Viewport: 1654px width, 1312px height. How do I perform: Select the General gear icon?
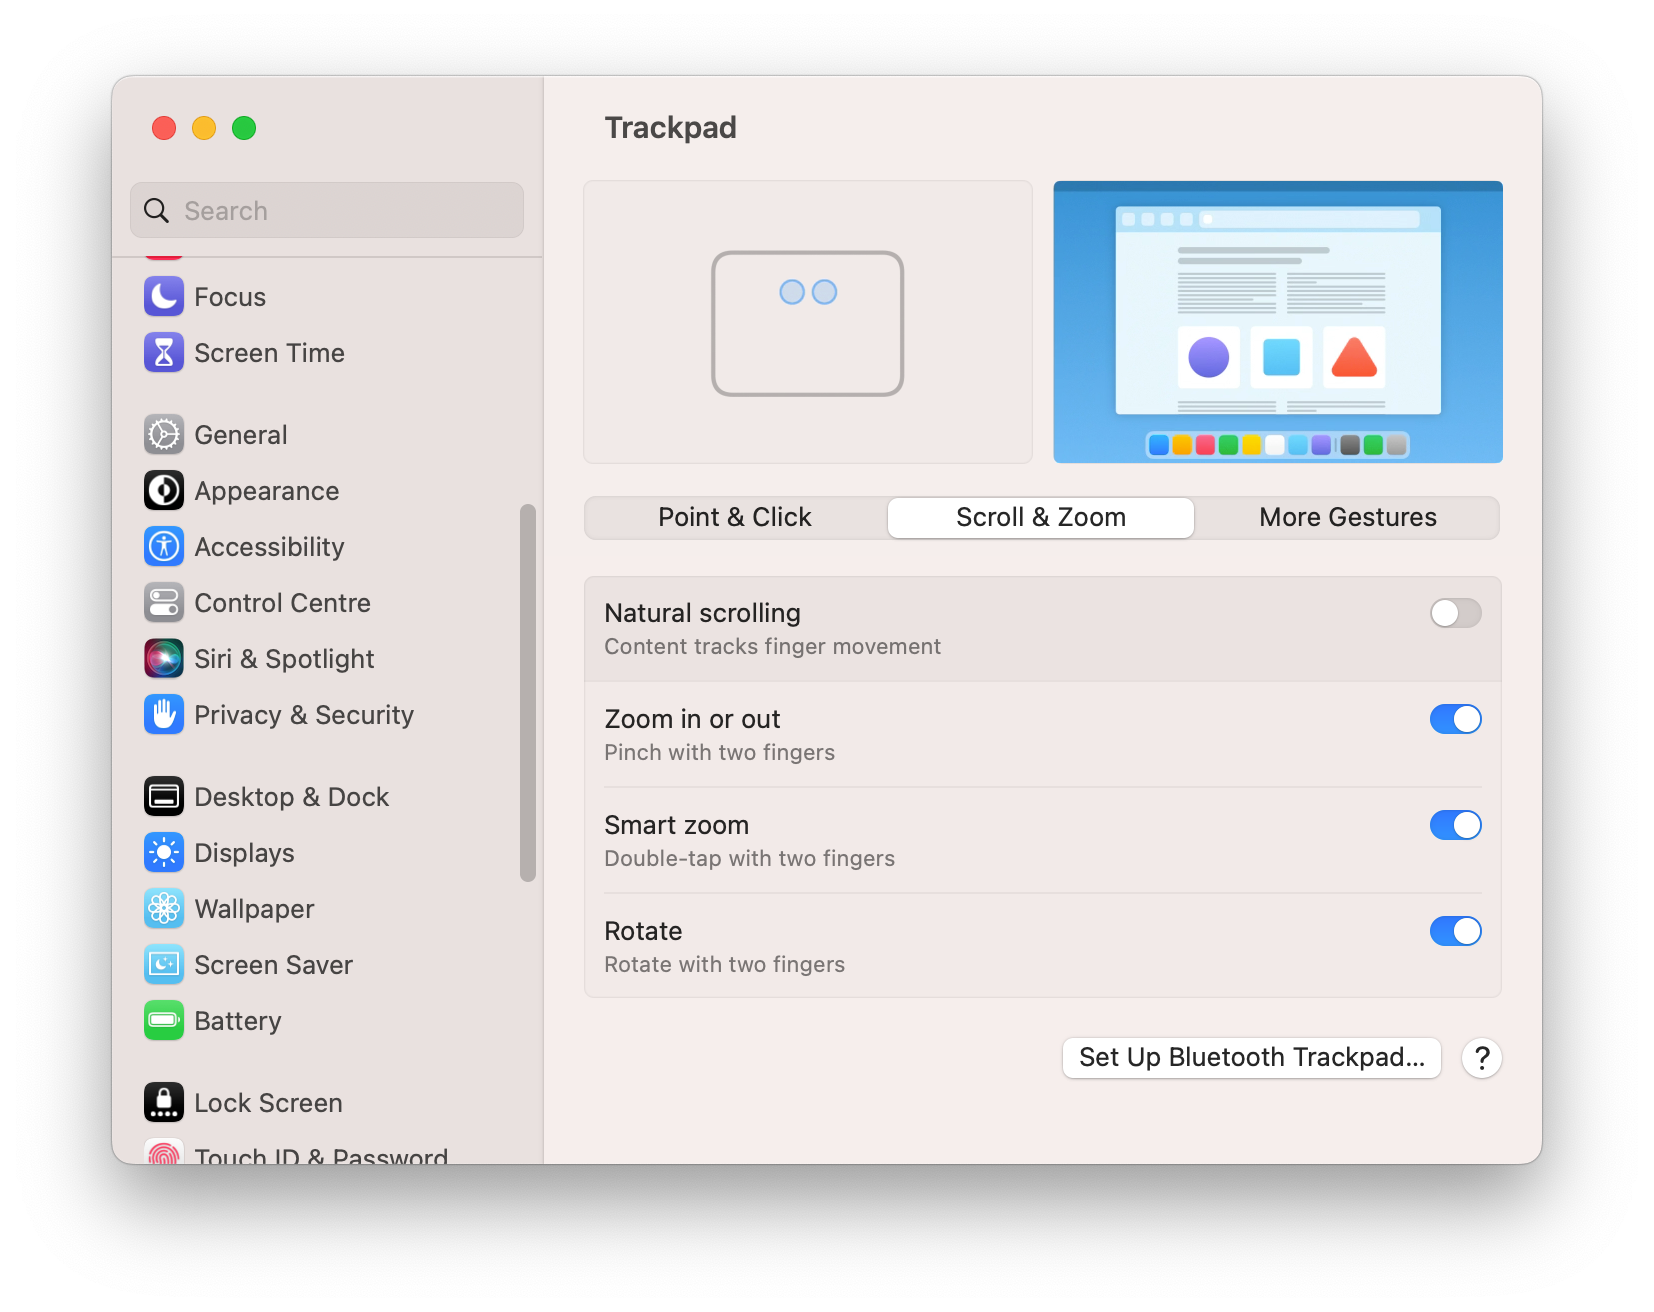pos(164,435)
